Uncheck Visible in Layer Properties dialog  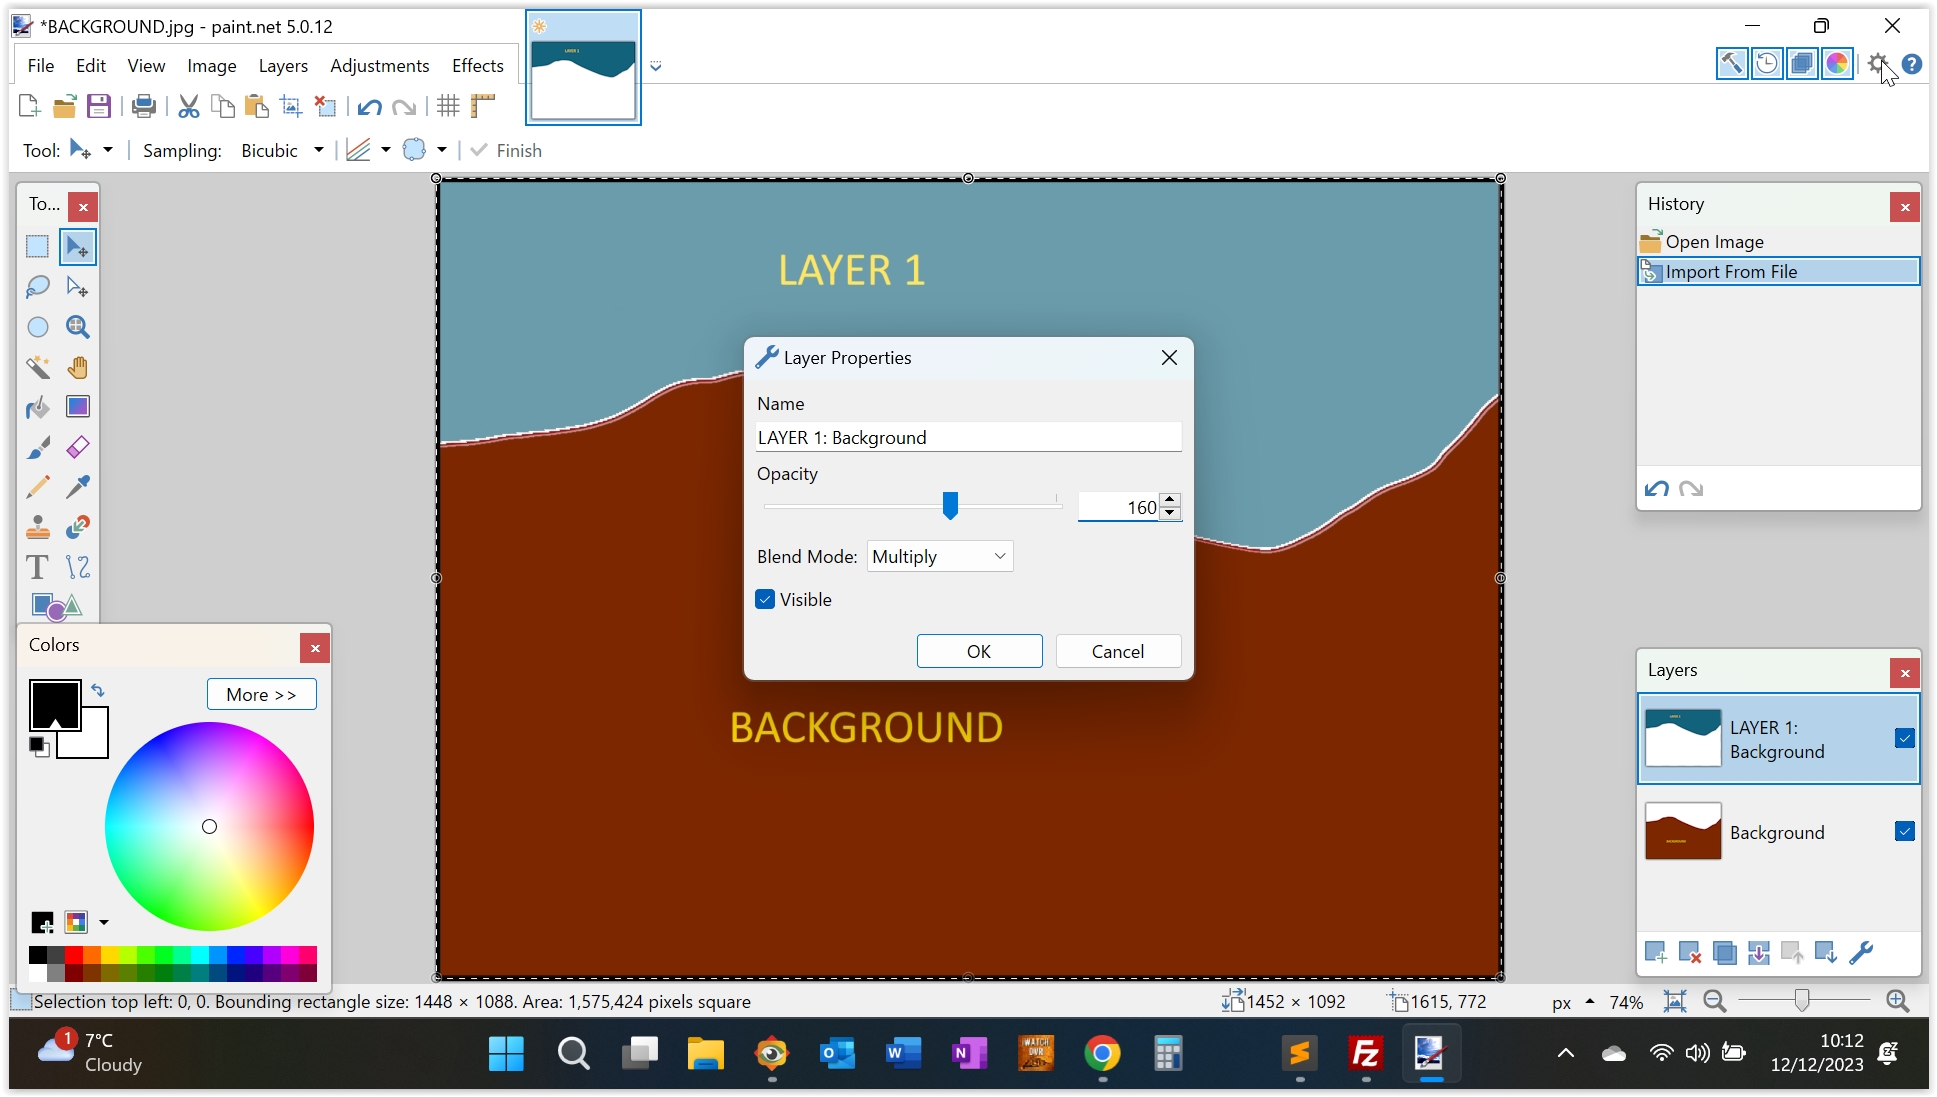tap(765, 599)
